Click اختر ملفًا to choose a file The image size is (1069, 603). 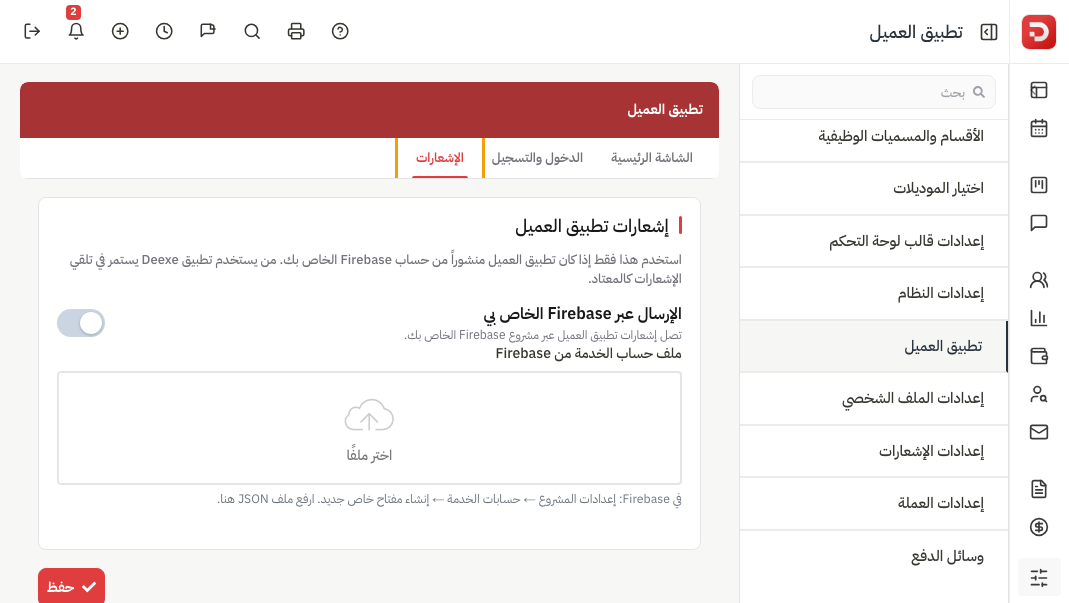(x=369, y=455)
